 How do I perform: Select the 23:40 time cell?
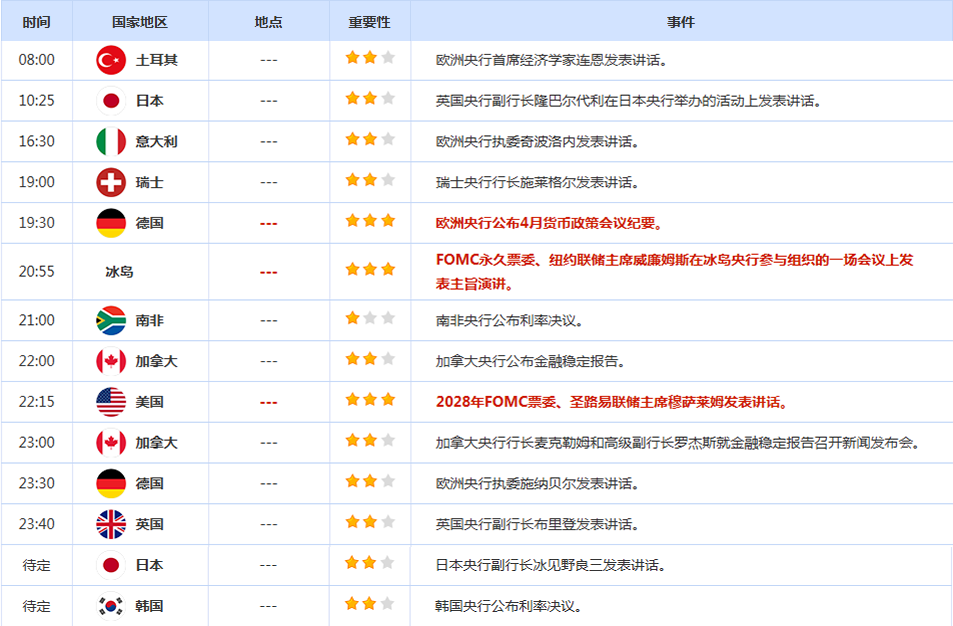36,524
